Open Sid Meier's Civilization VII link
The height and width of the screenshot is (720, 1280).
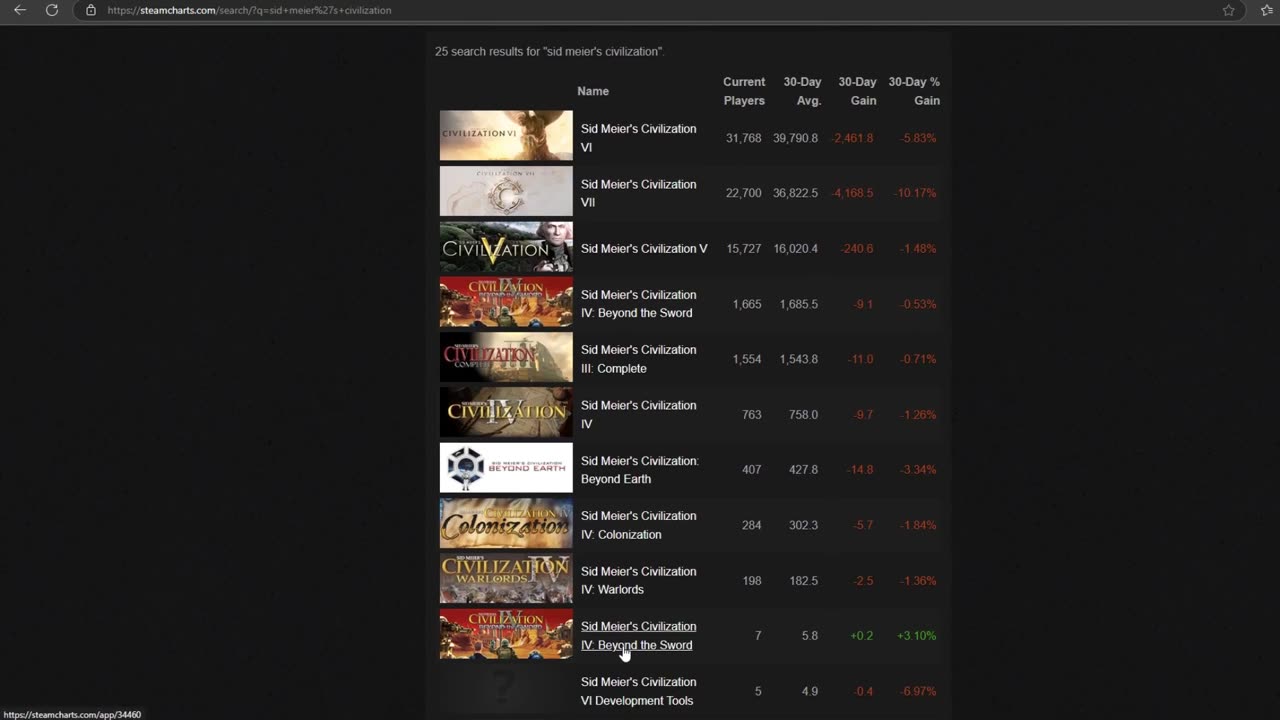tap(638, 193)
